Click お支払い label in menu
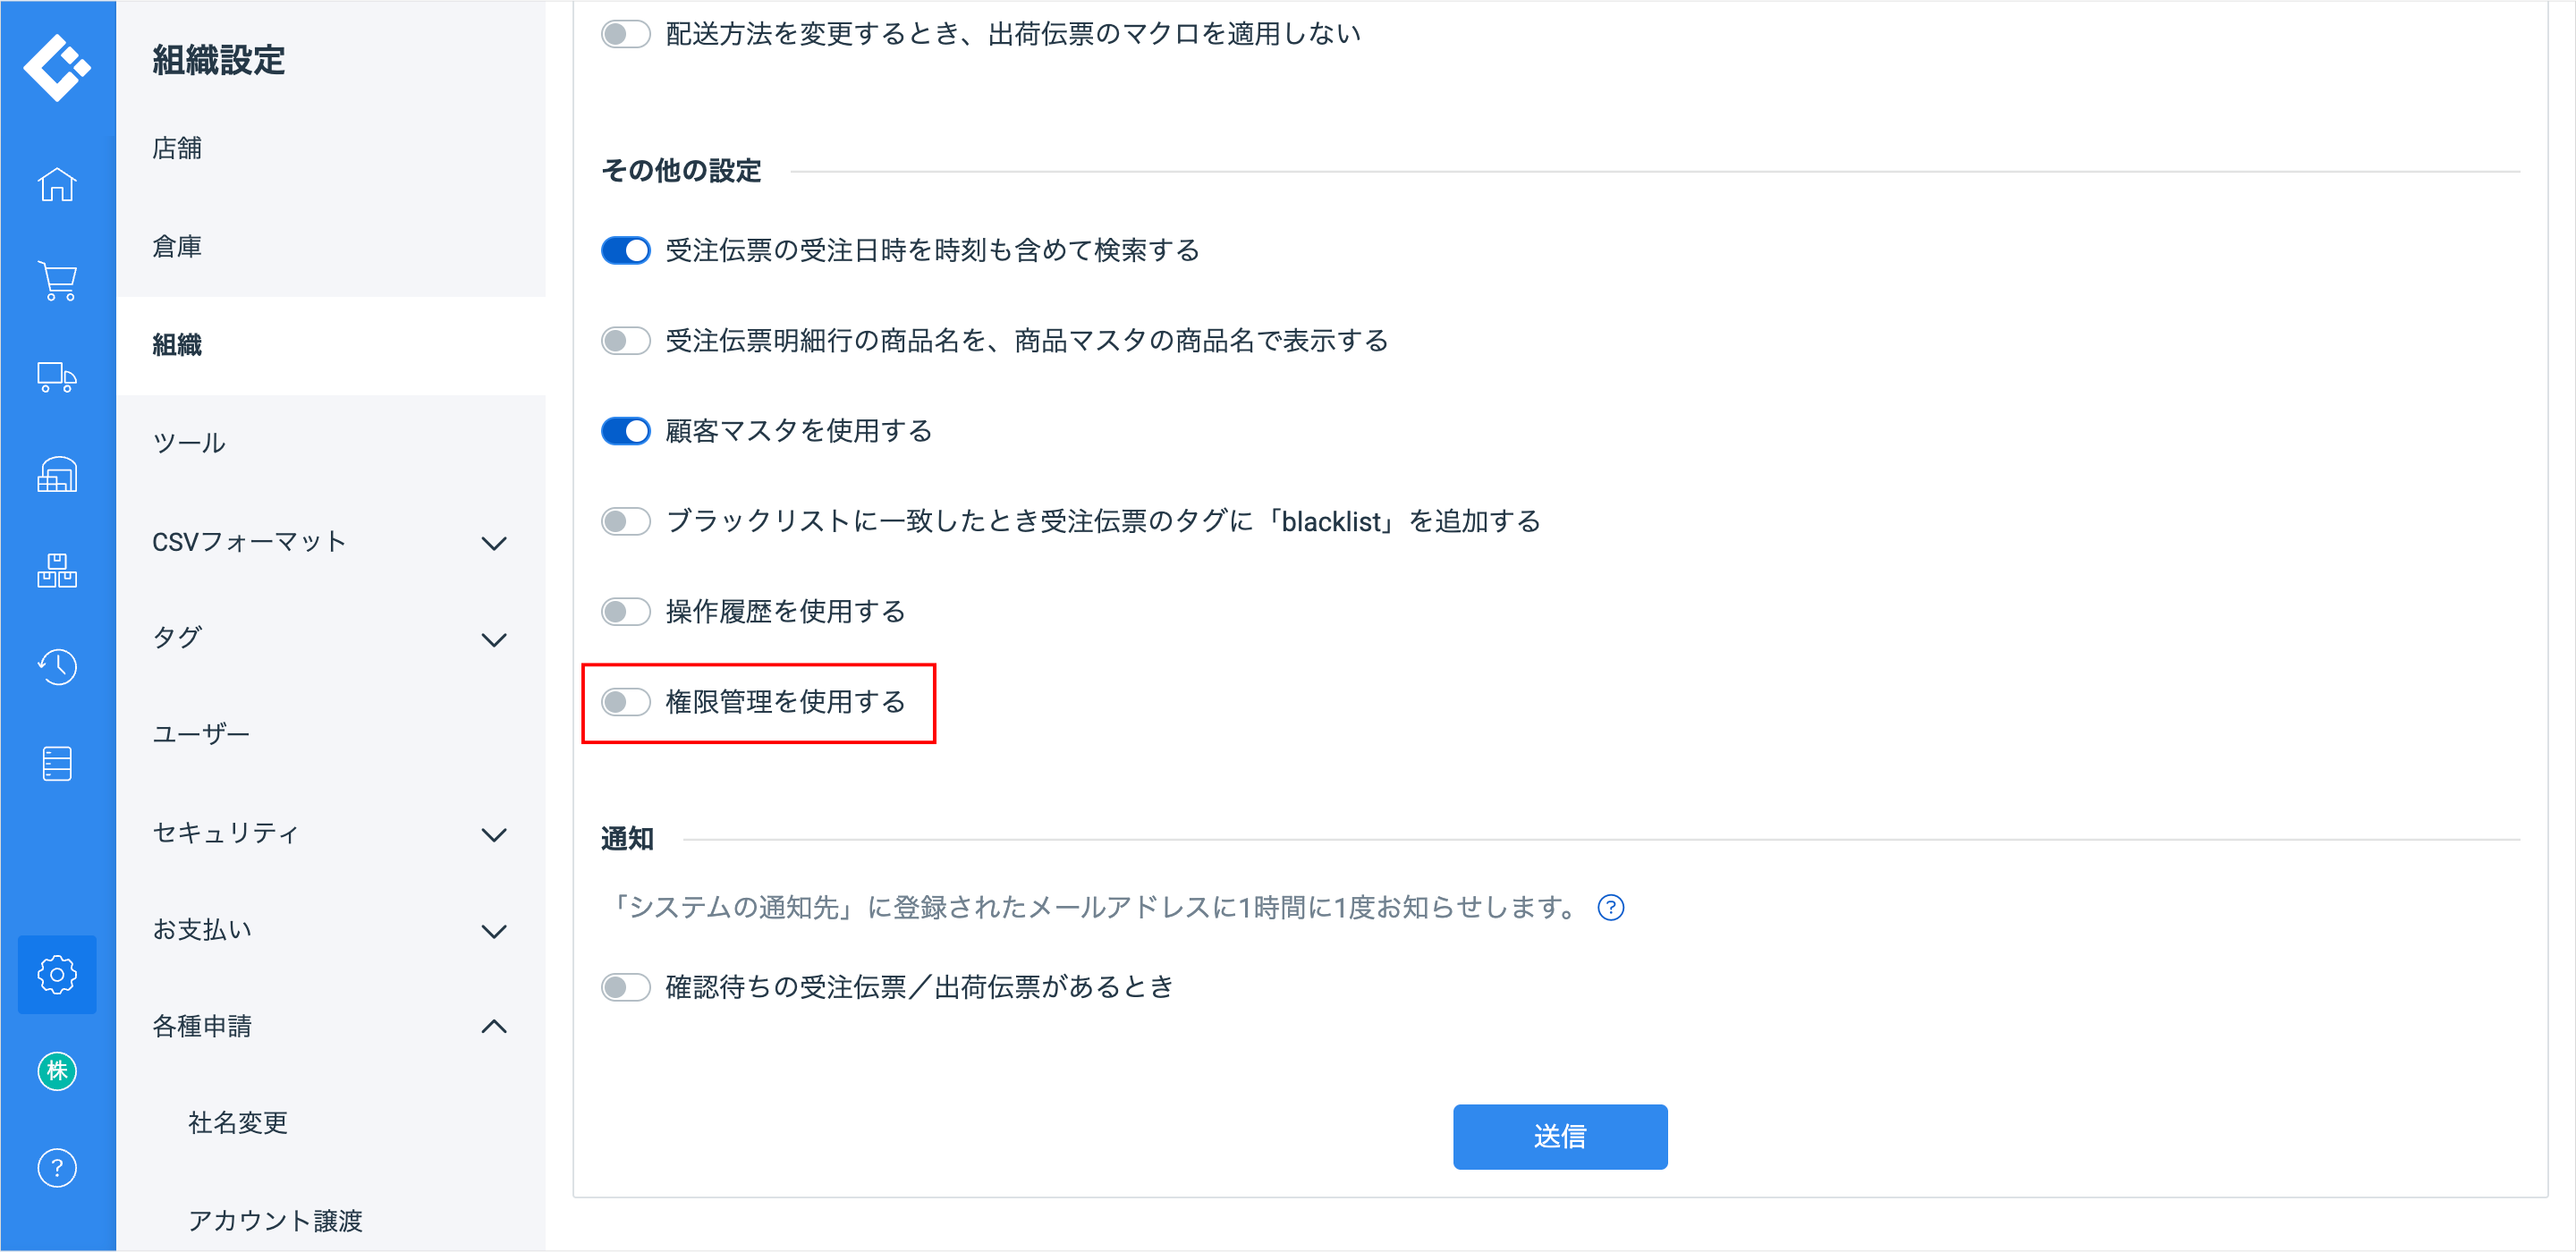The width and height of the screenshot is (2576, 1252). tap(202, 930)
